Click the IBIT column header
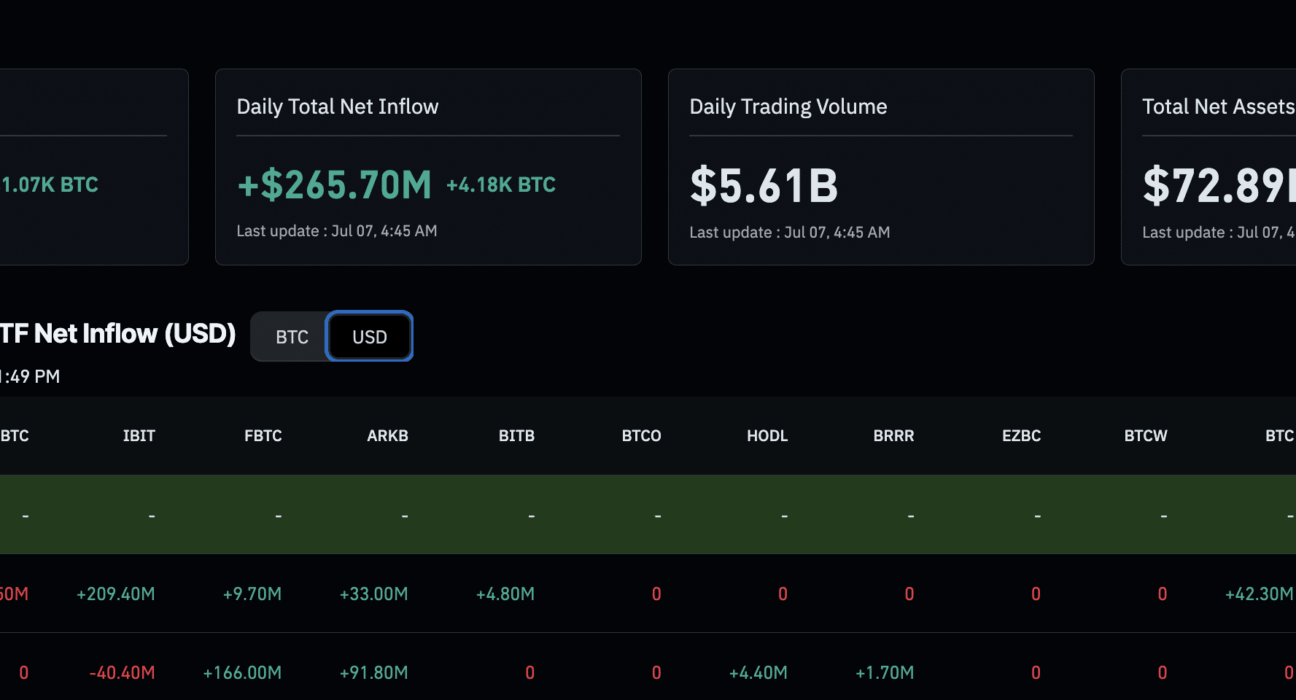This screenshot has height=700, width=1296. click(139, 436)
